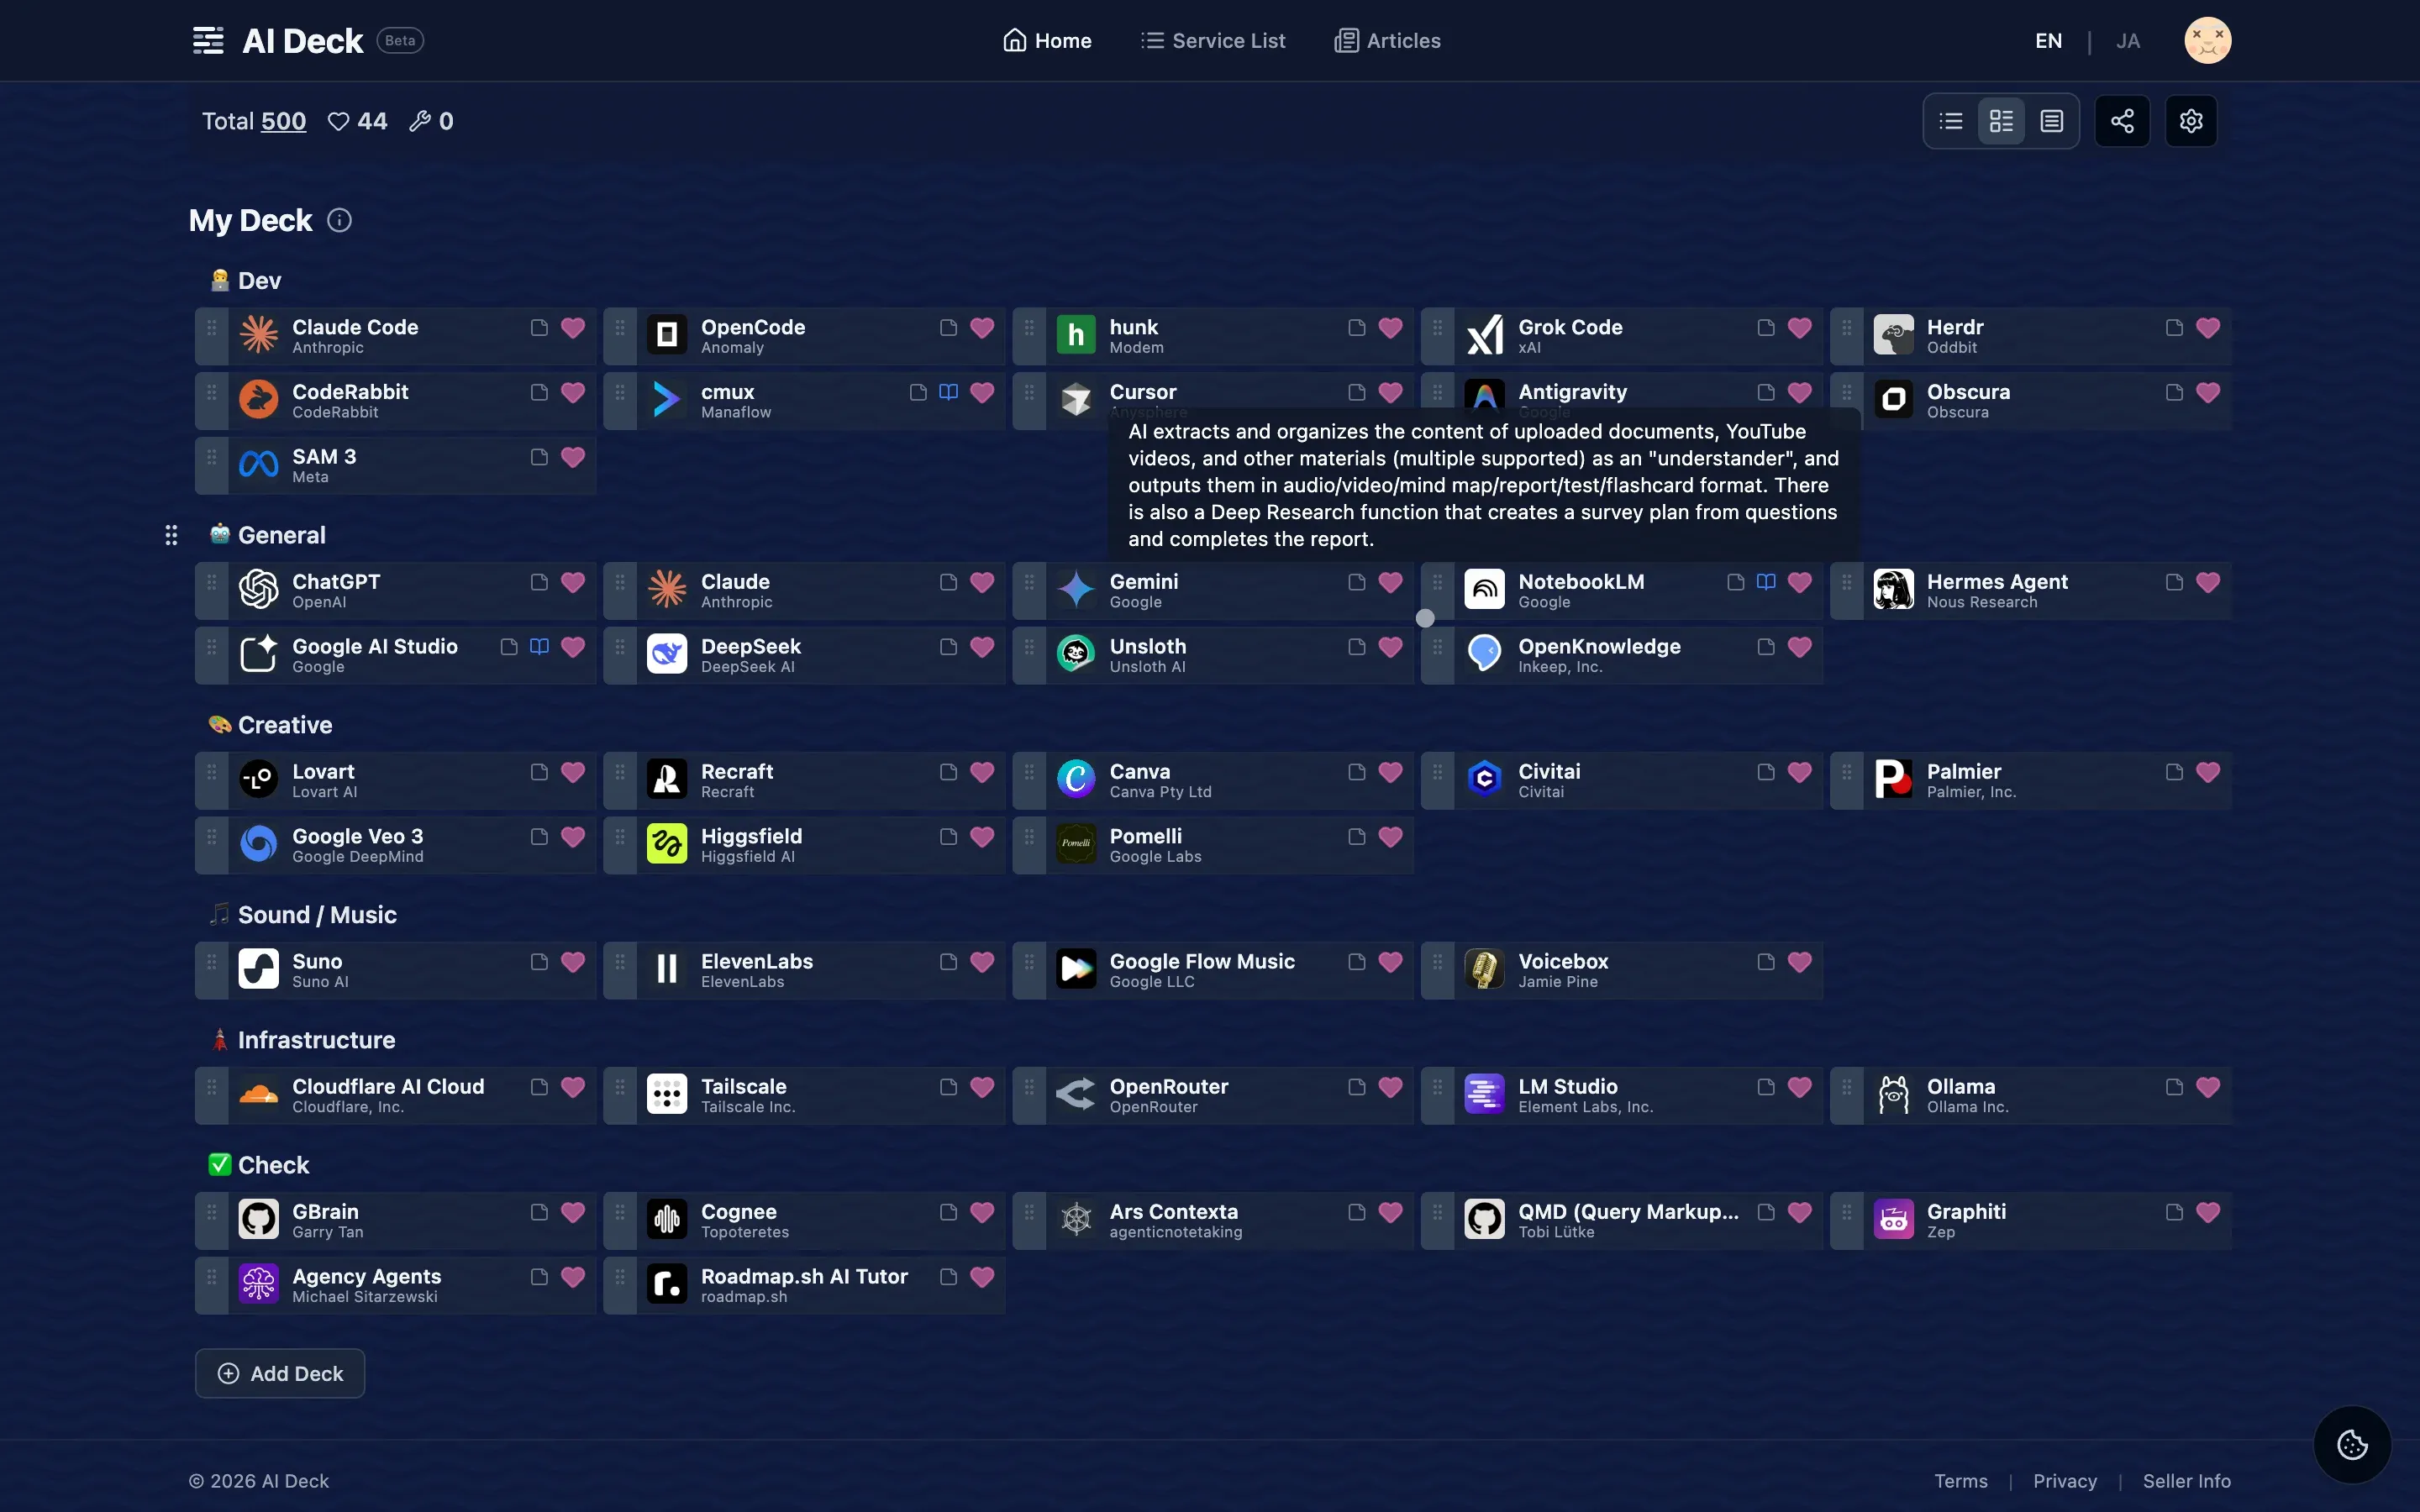Unfavorite LM Studio with its heart
The width and height of the screenshot is (2420, 1512).
tap(1799, 1088)
